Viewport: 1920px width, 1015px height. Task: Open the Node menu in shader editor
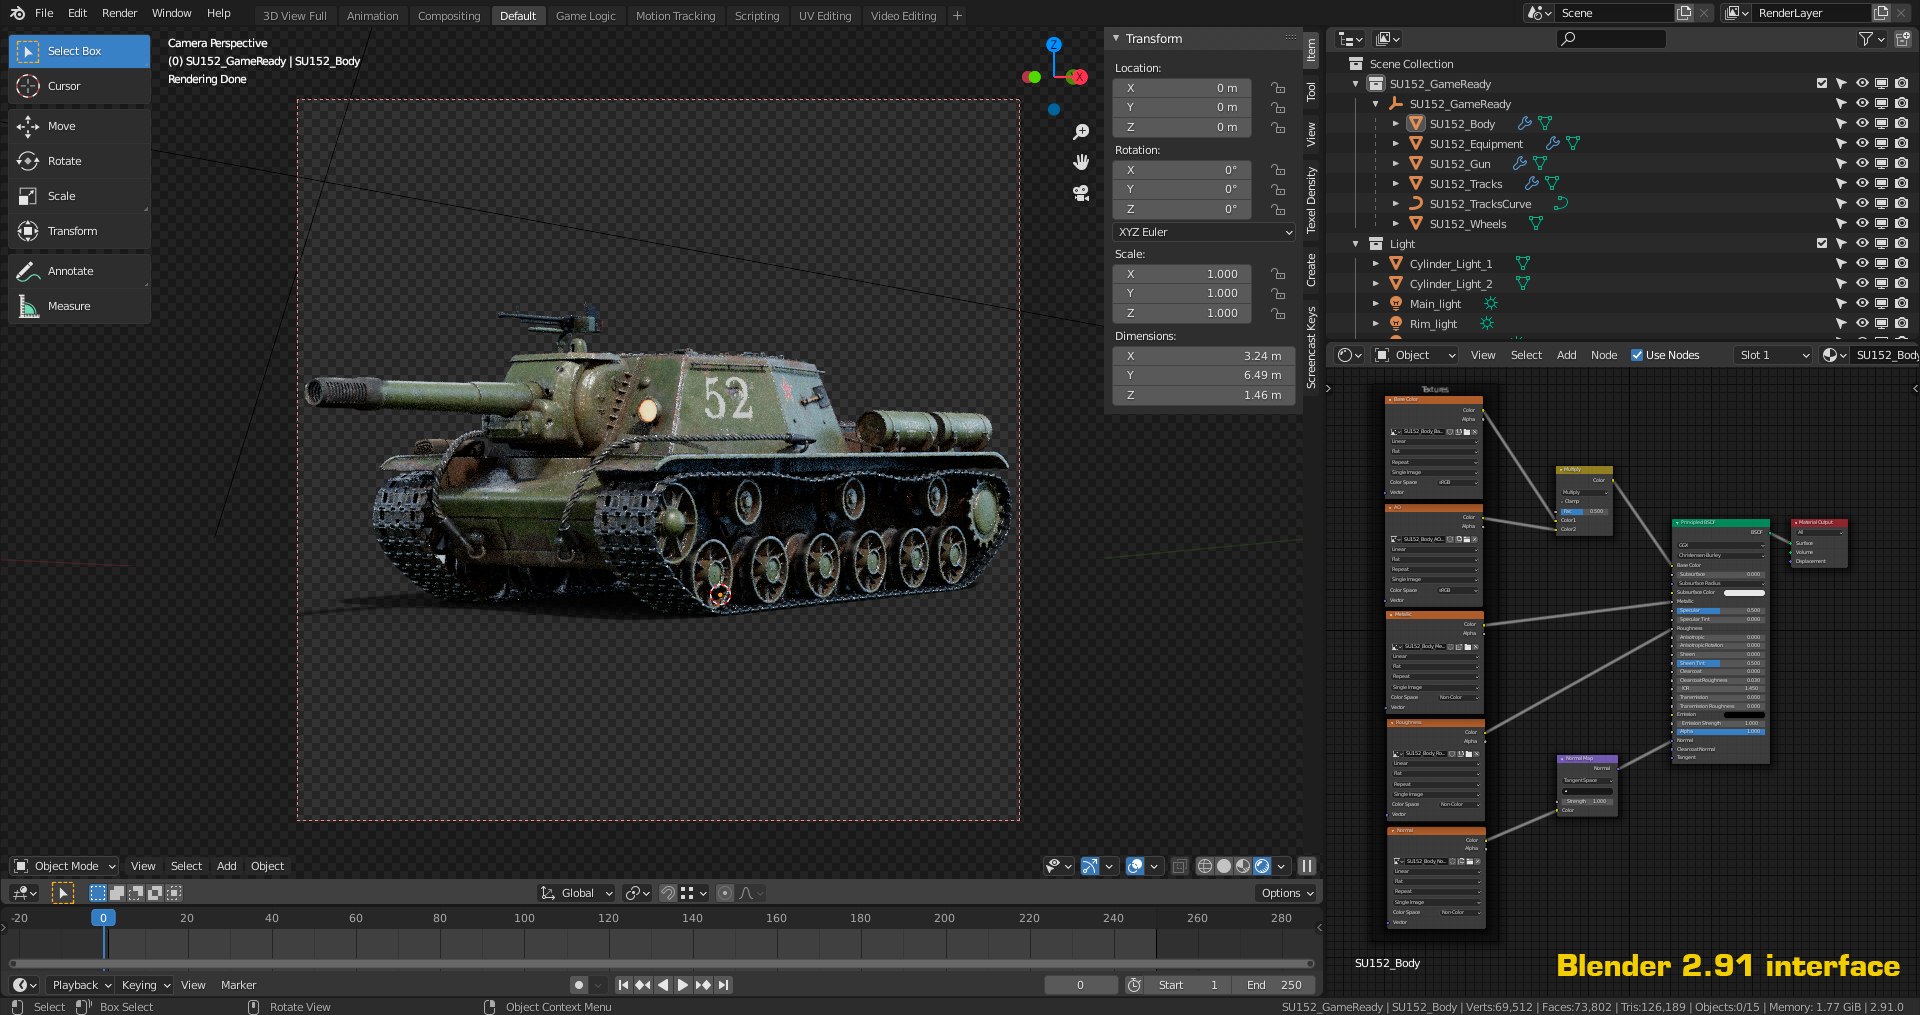click(1604, 355)
